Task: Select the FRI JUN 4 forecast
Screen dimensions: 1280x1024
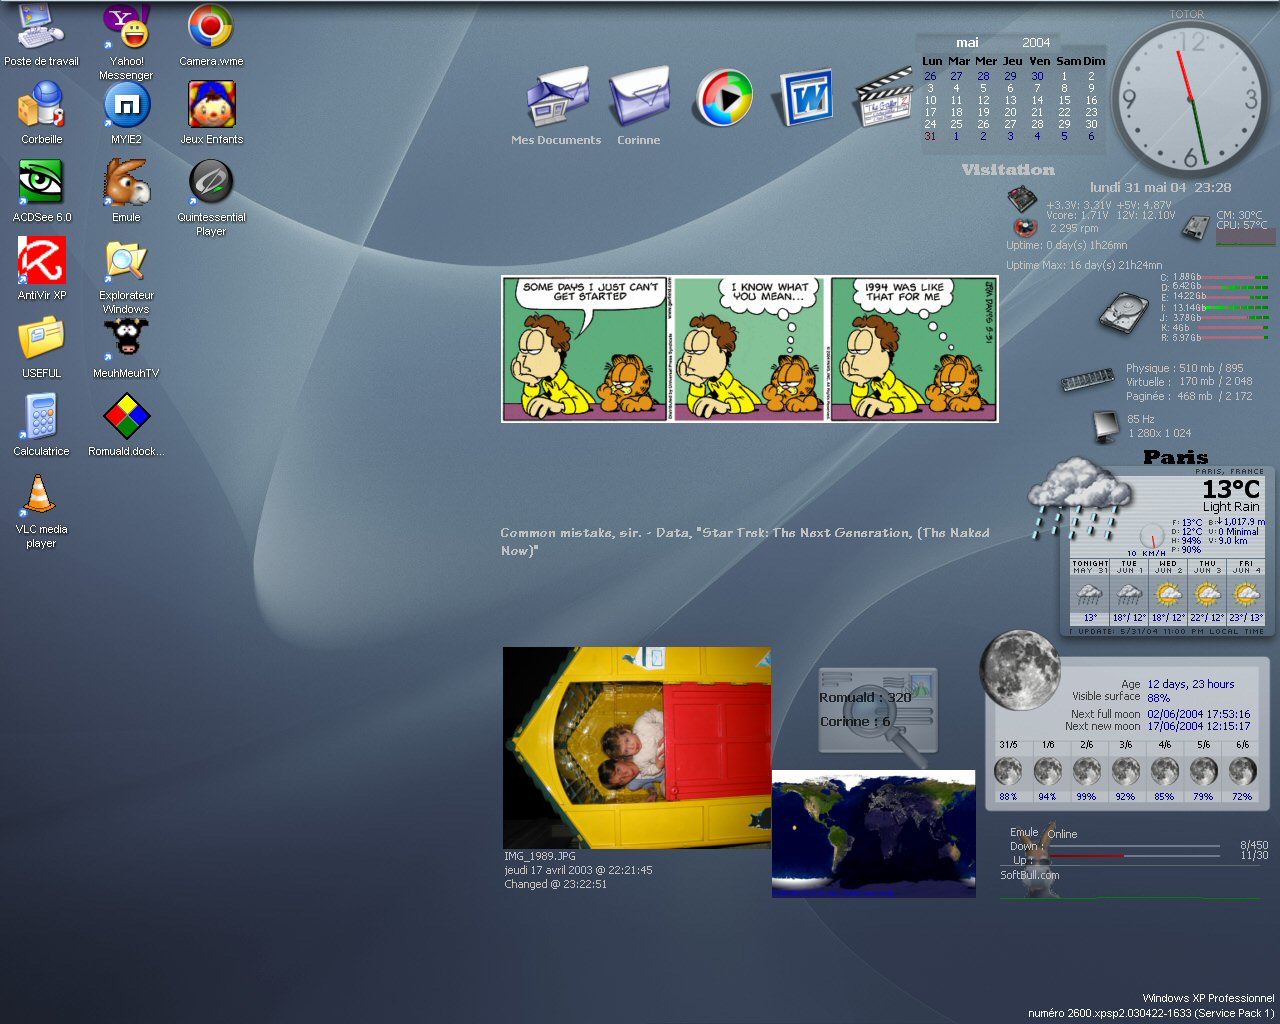Action: (x=1246, y=591)
